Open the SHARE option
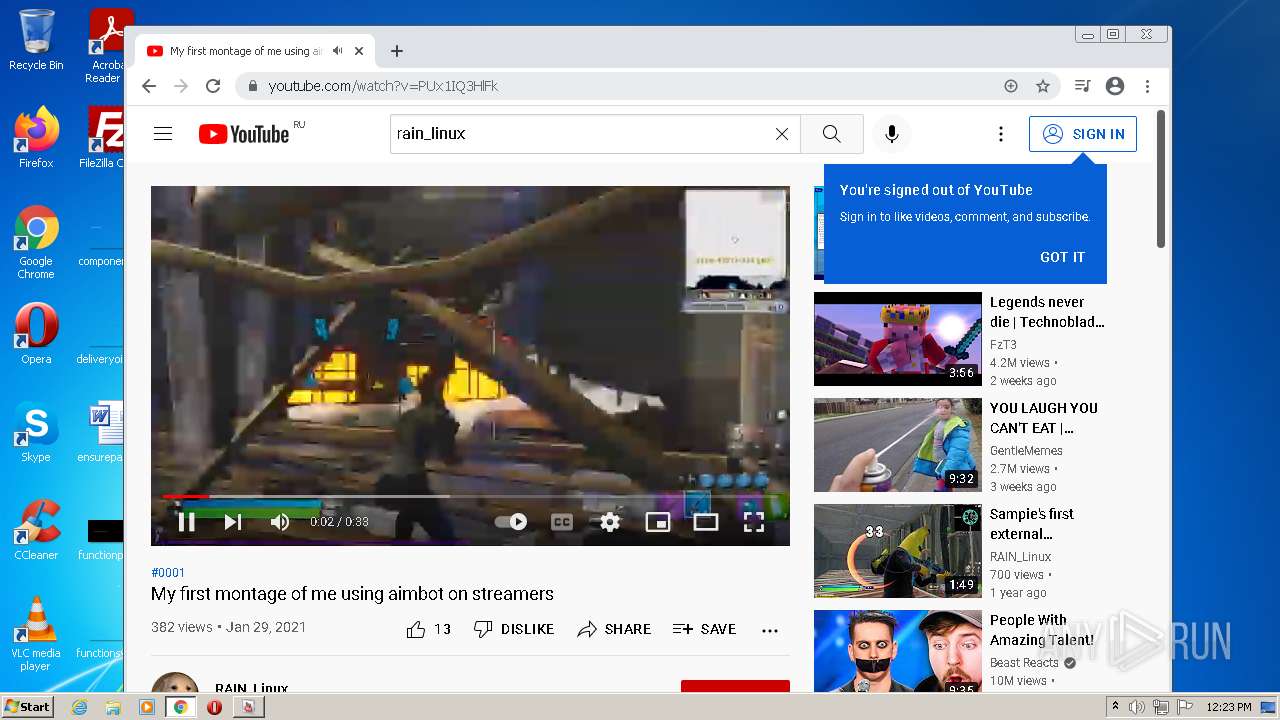The width and height of the screenshot is (1280, 720). [x=614, y=629]
